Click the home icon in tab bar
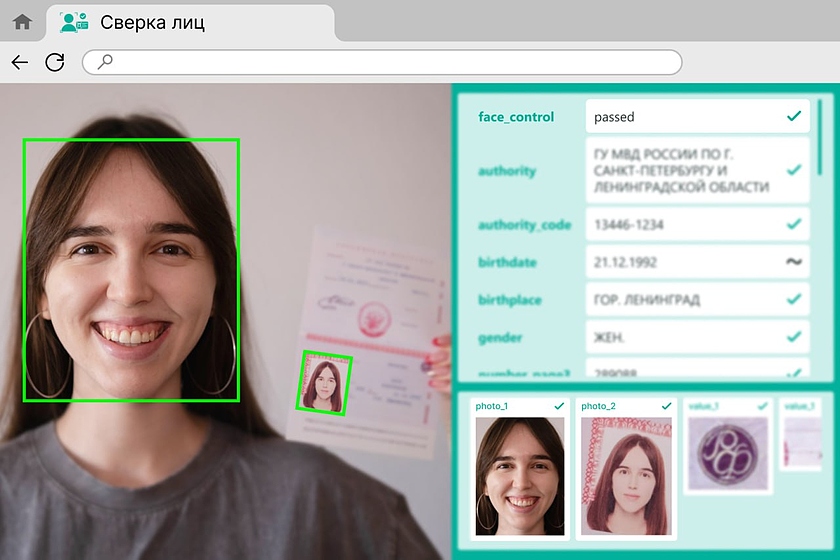The image size is (840, 560). 22,22
